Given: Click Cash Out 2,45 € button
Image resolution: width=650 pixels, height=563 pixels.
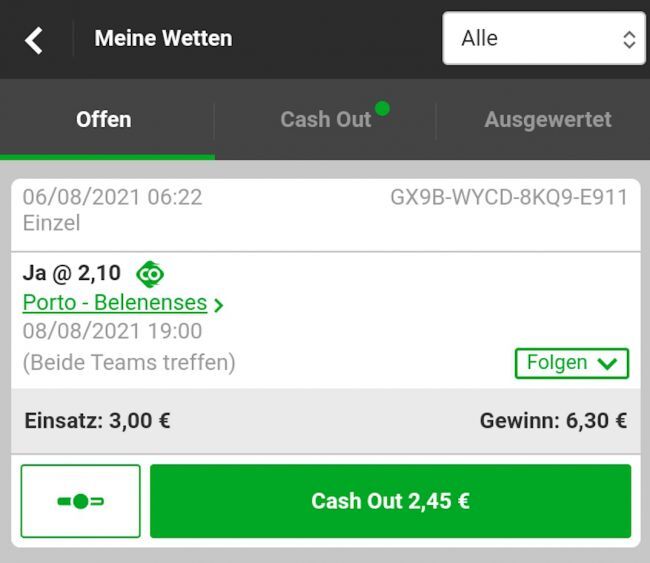Looking at the screenshot, I should (x=390, y=501).
